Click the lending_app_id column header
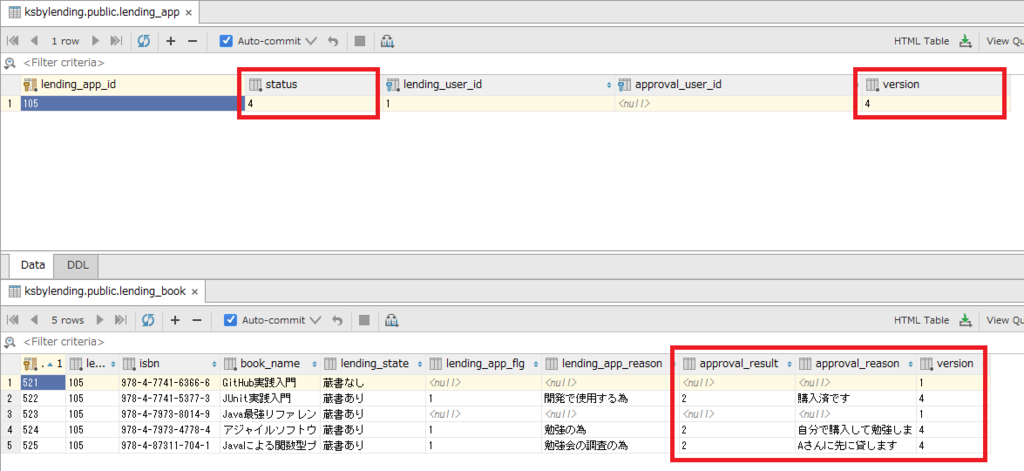Viewport: 1024px width, 471px height. click(x=132, y=84)
